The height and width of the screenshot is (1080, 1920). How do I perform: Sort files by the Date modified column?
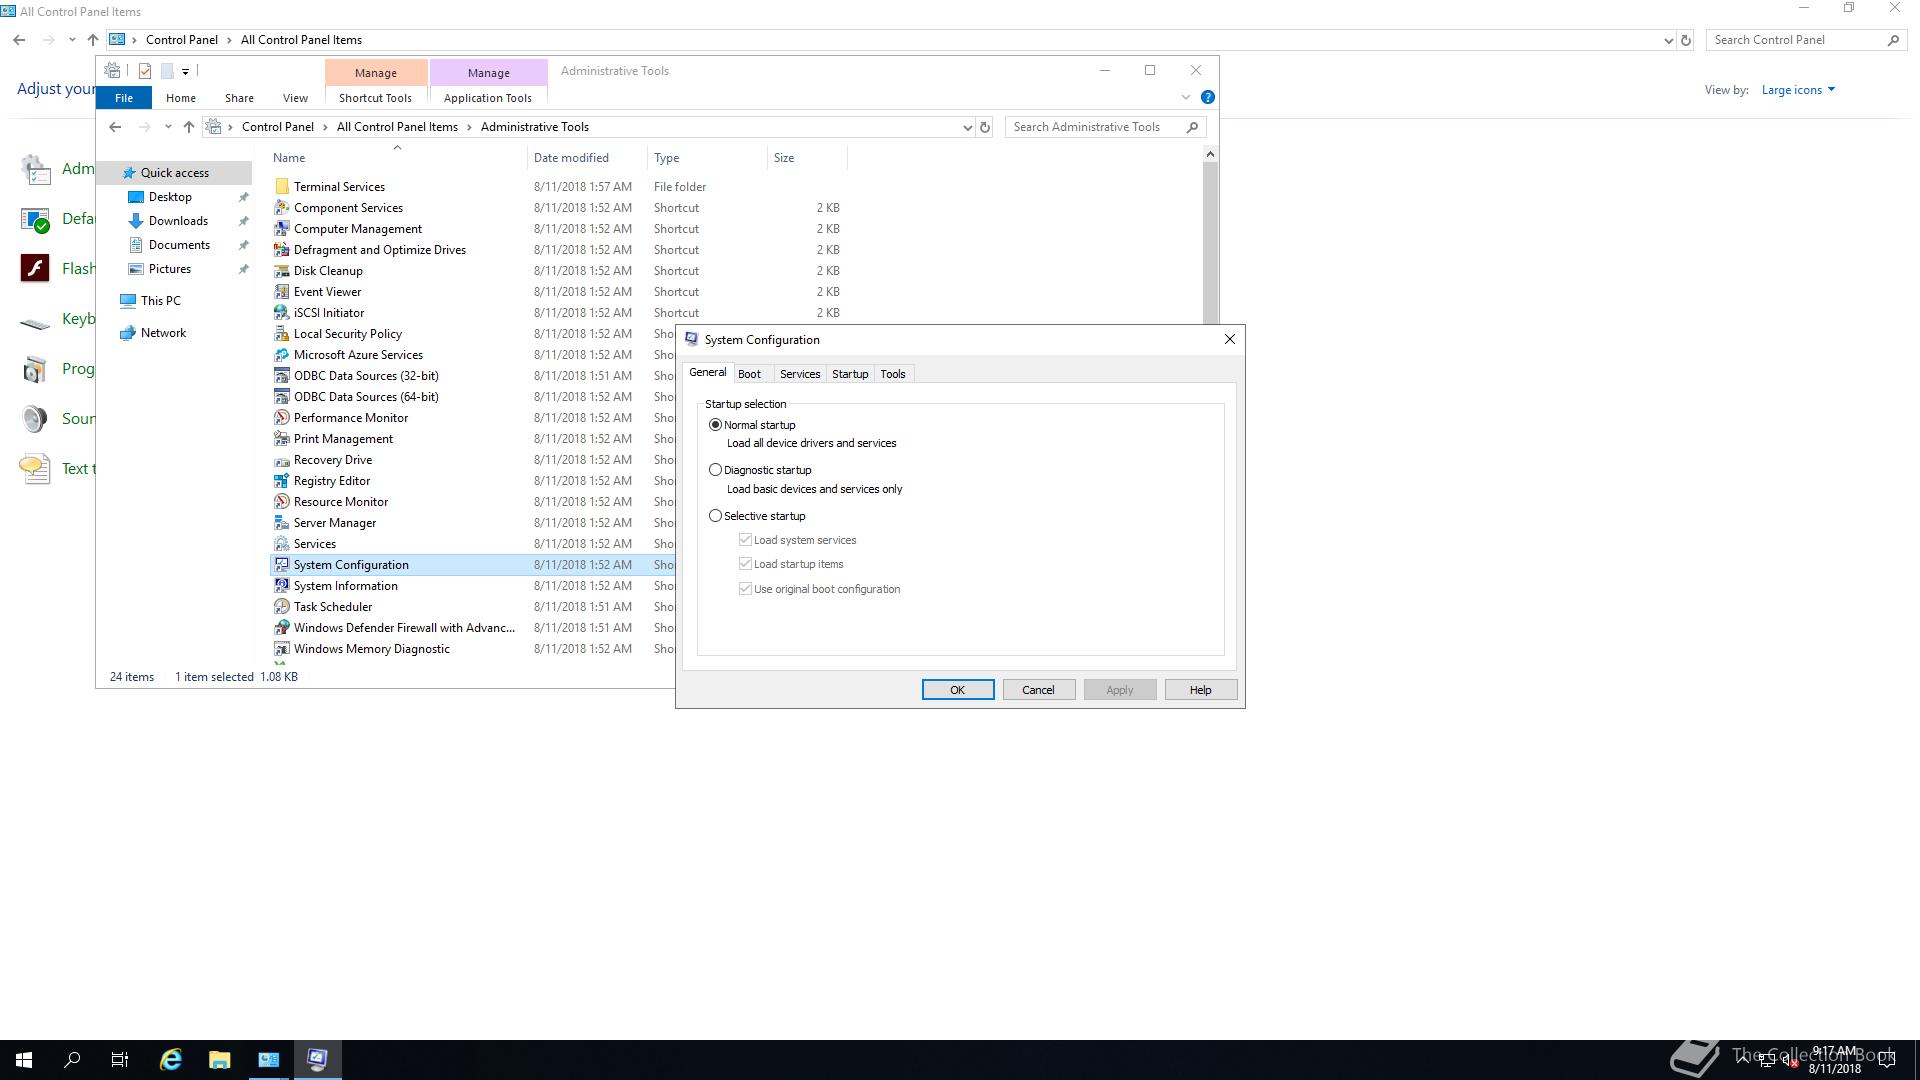coord(587,158)
